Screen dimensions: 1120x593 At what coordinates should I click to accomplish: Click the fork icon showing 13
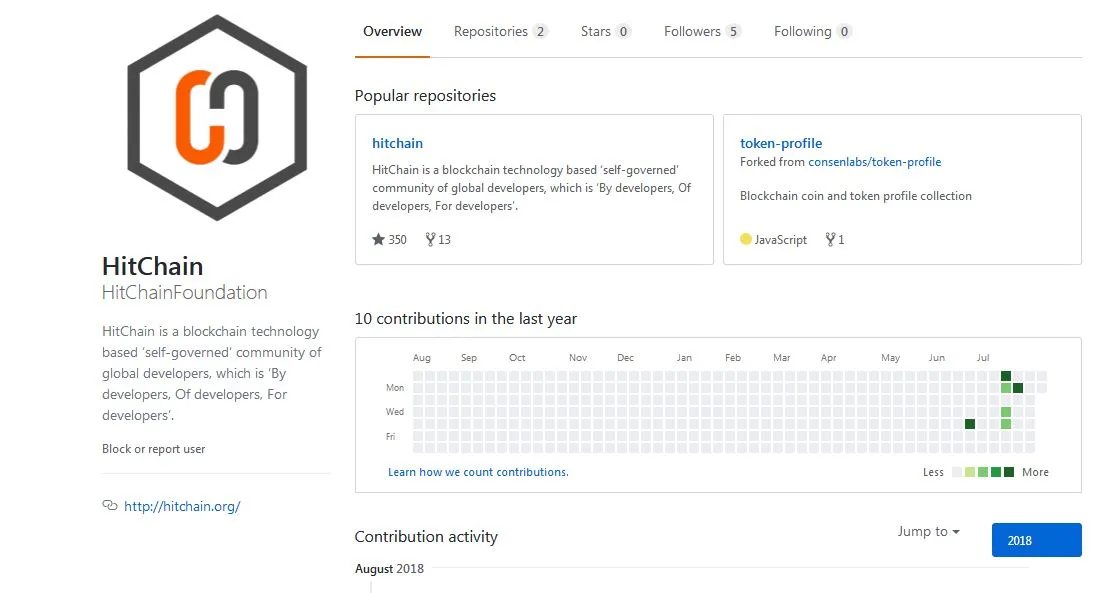430,239
